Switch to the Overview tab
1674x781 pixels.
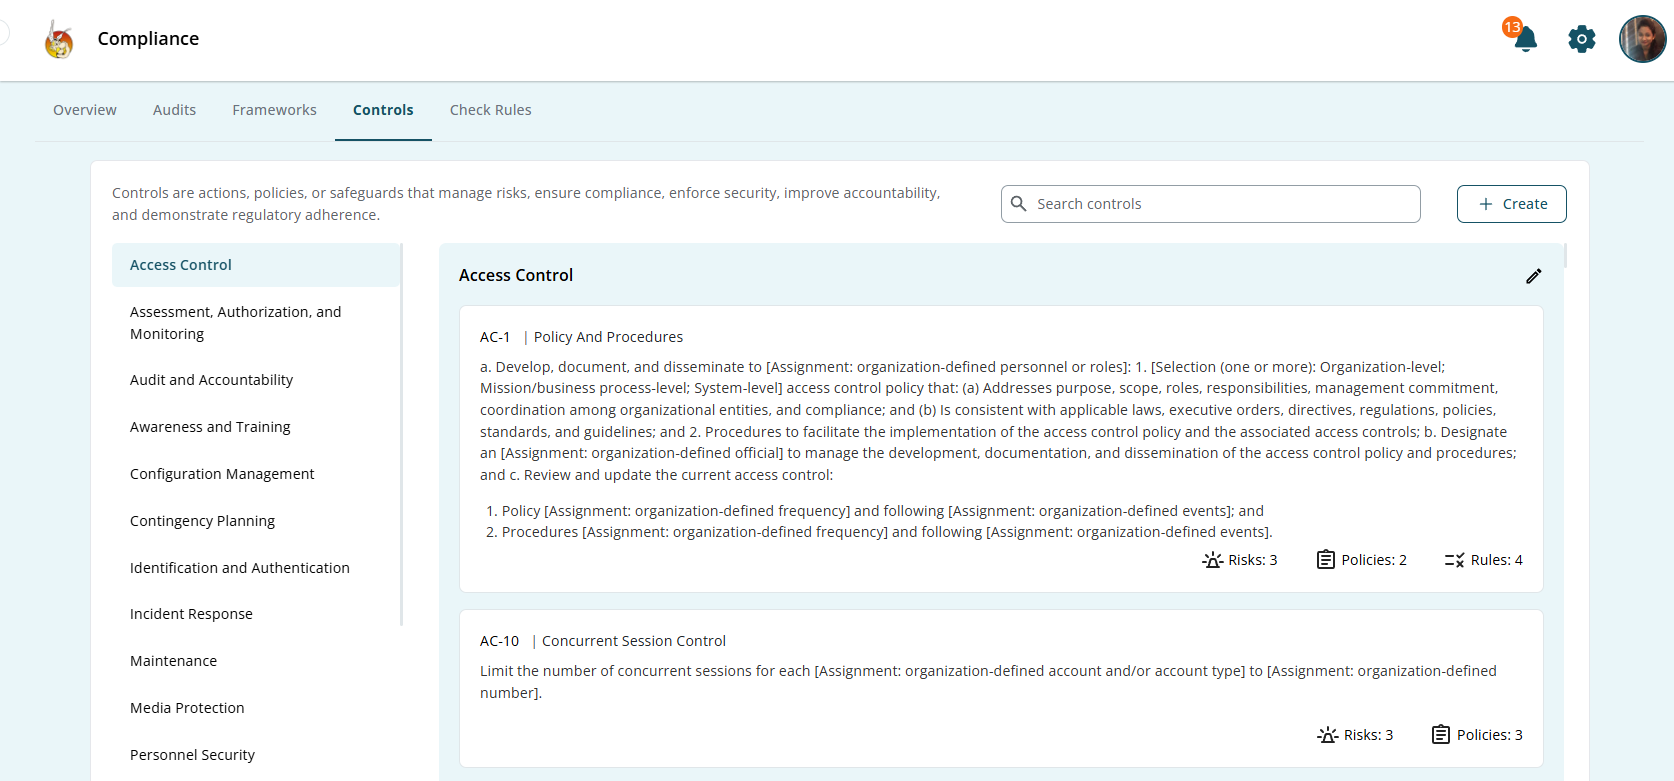(x=85, y=110)
